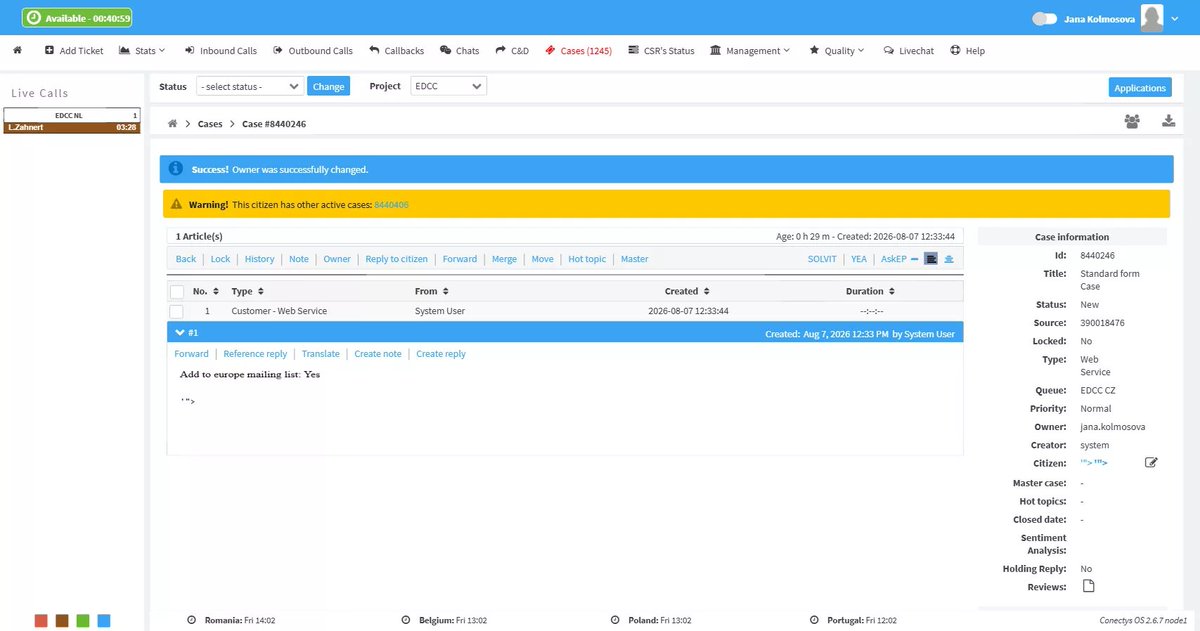Image resolution: width=1200 pixels, height=631 pixels.
Task: Open the Chats page
Action: [459, 50]
